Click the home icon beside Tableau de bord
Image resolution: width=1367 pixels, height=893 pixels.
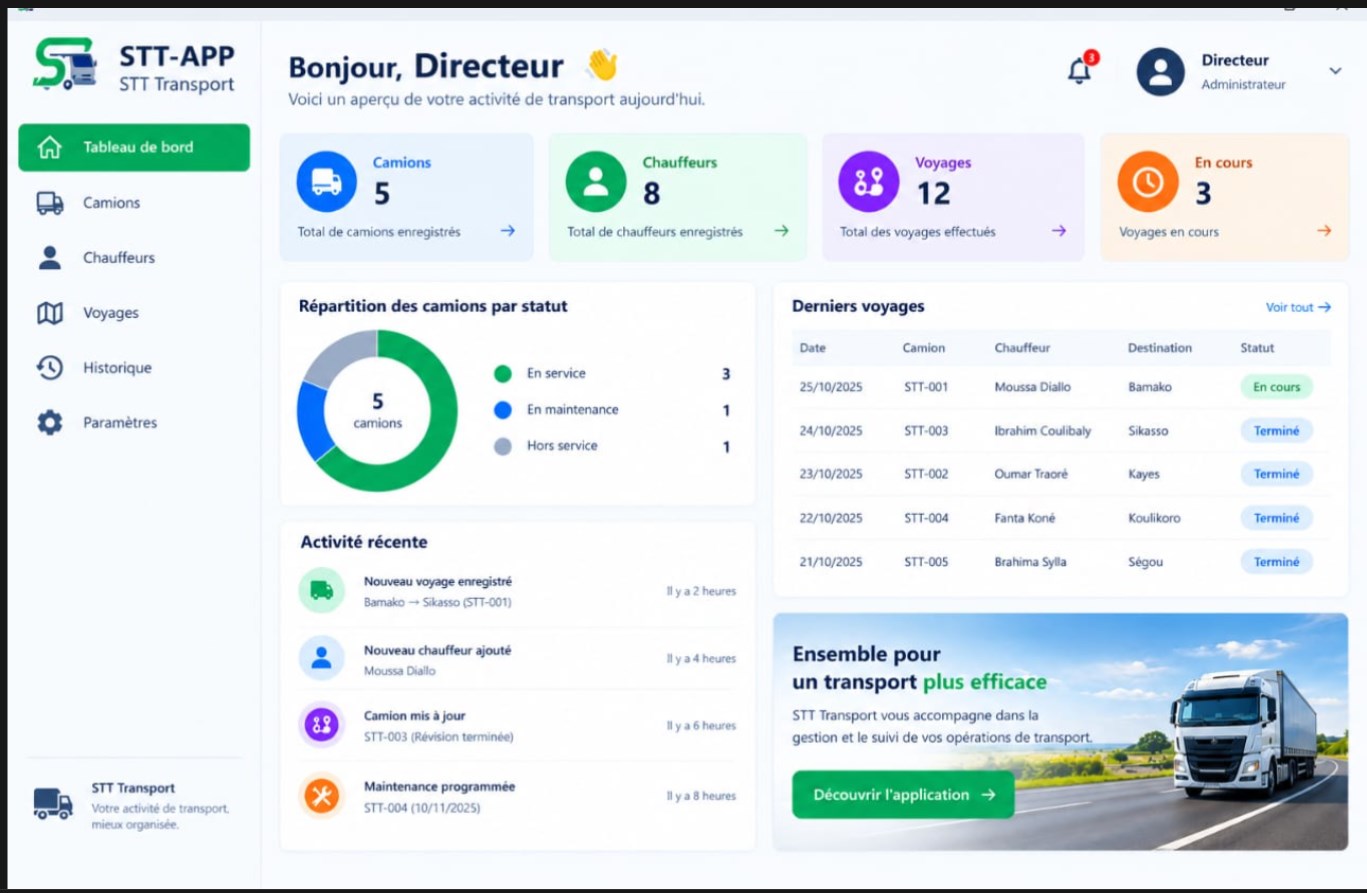(x=49, y=148)
